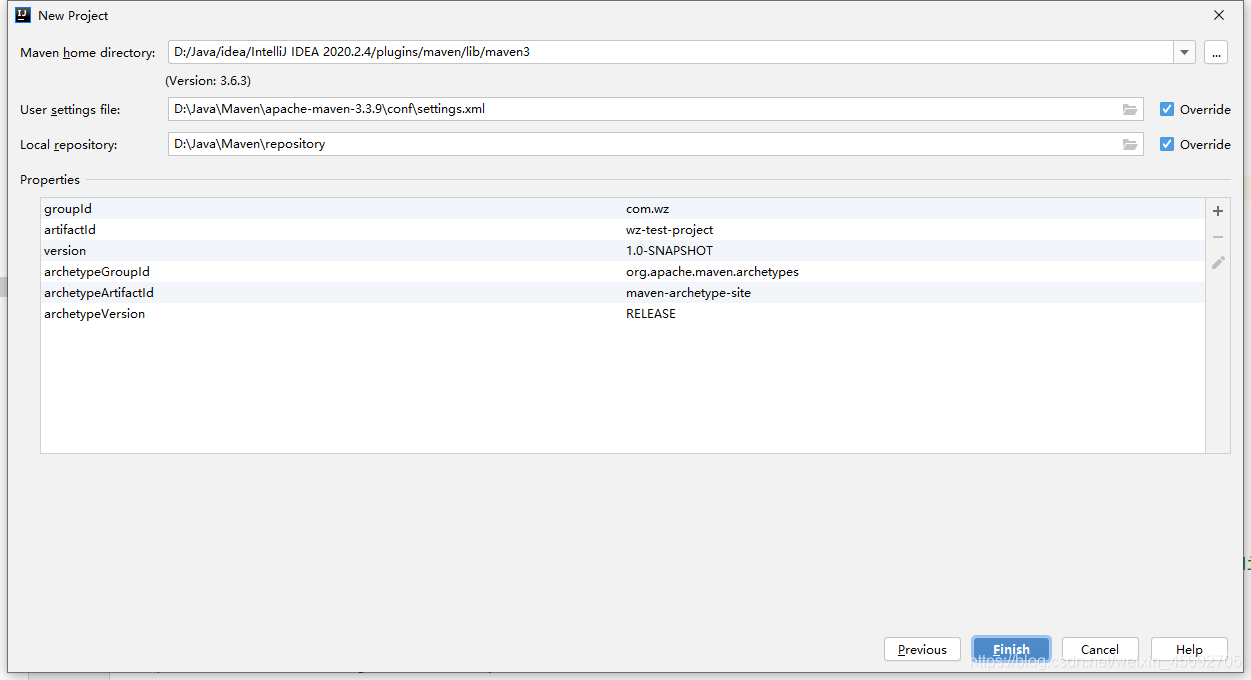Click the Local repository label
Image resolution: width=1251 pixels, height=680 pixels.
coord(69,145)
